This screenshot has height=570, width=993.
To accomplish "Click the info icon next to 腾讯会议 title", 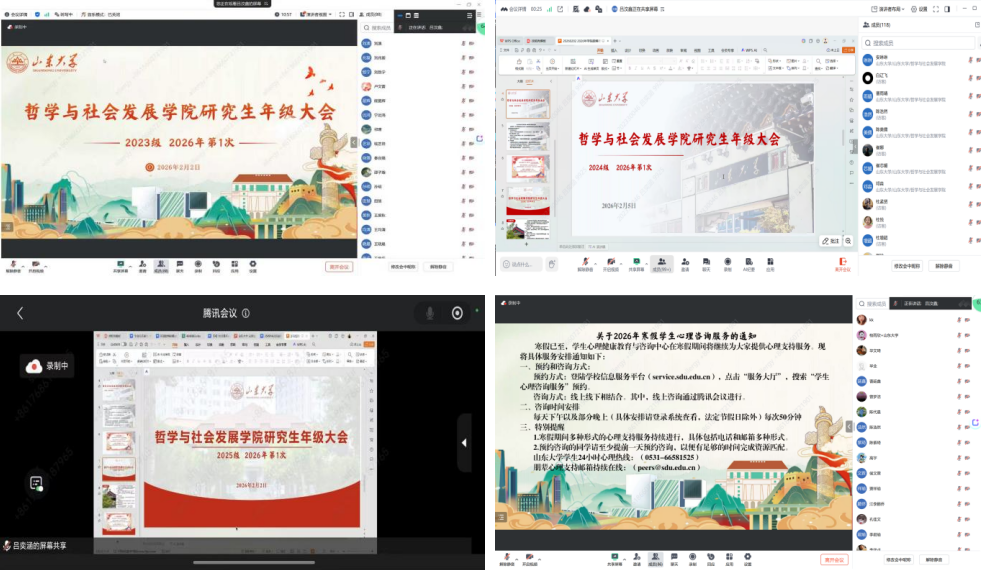I will [246, 313].
